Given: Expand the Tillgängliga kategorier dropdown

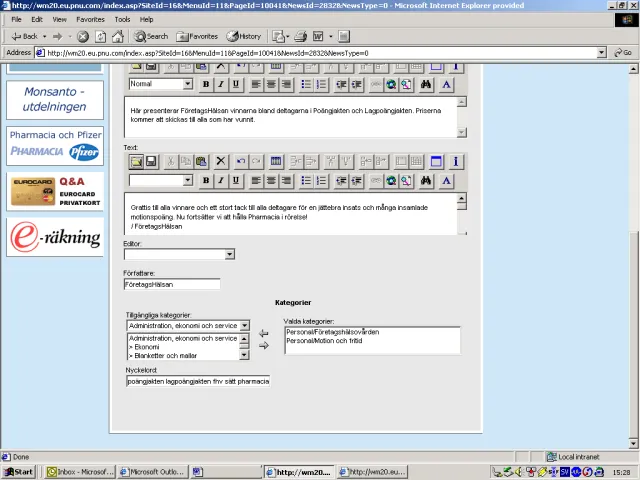Looking at the screenshot, I should pyautogui.click(x=244, y=325).
